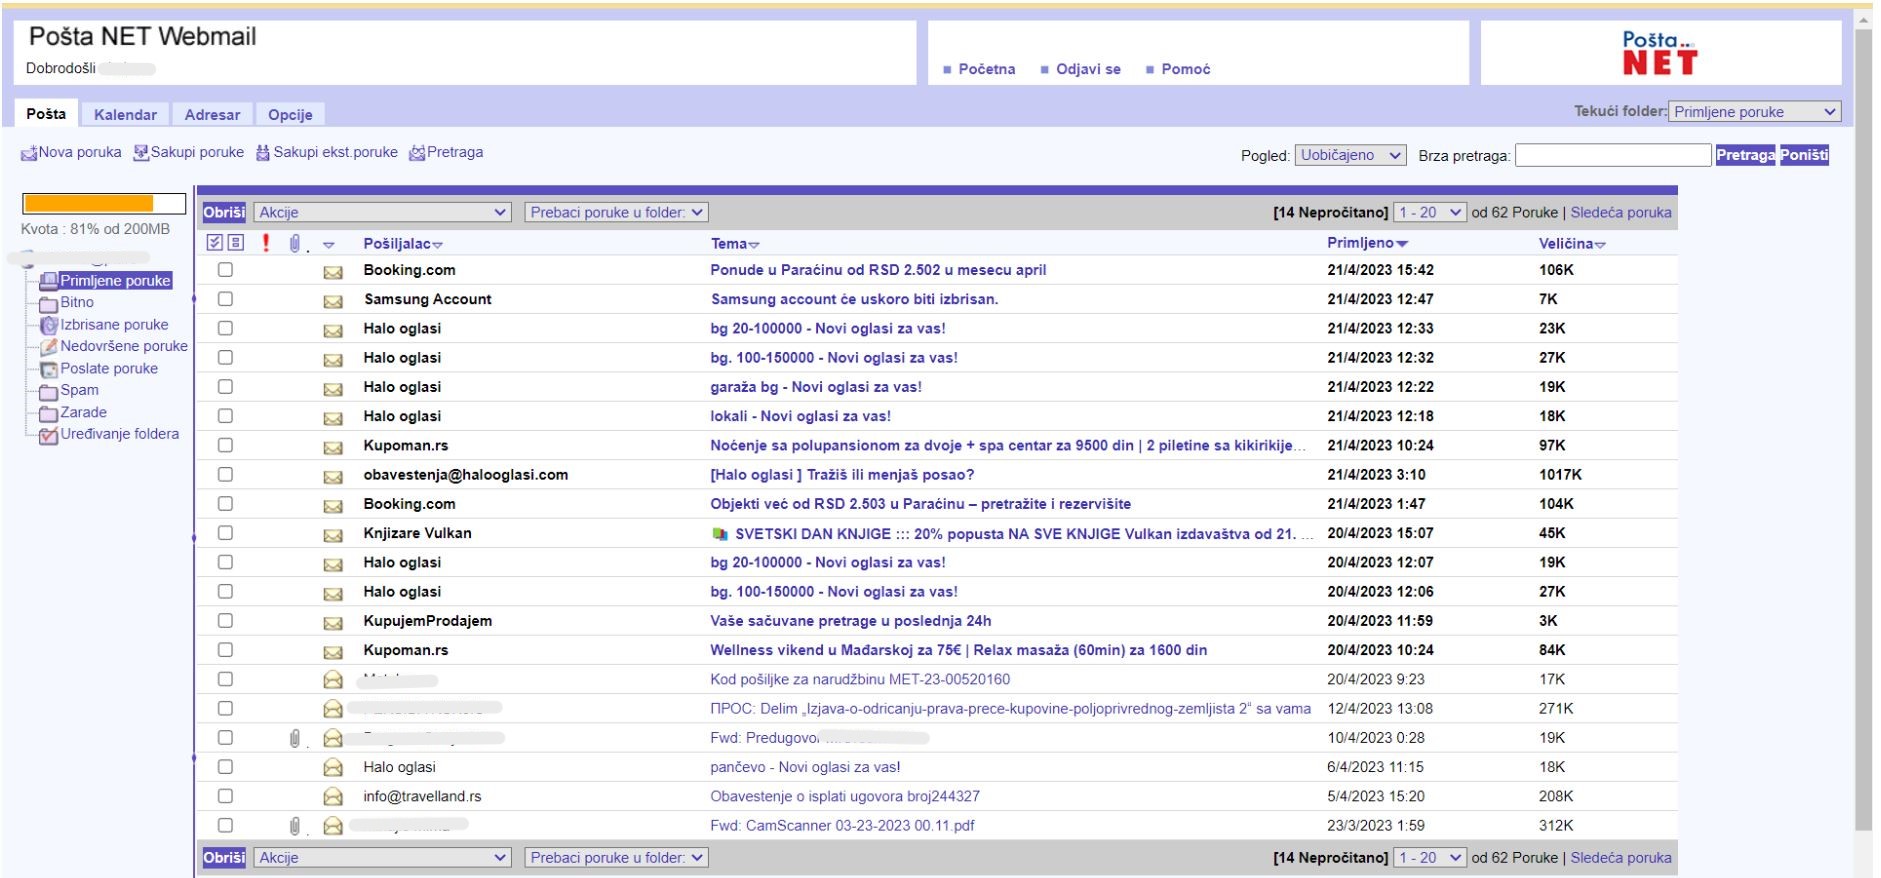Click the Pošta NET logo

1660,53
